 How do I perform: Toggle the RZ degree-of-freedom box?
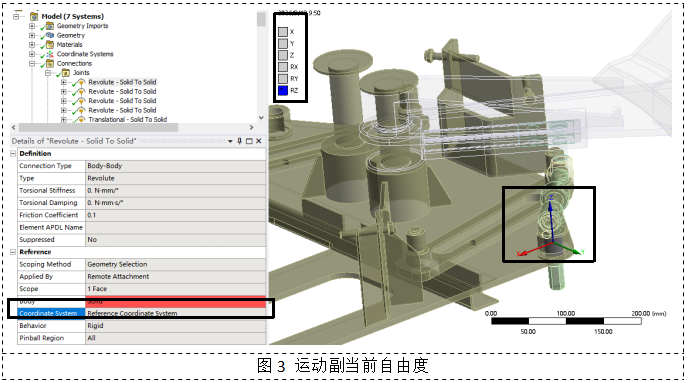point(283,90)
